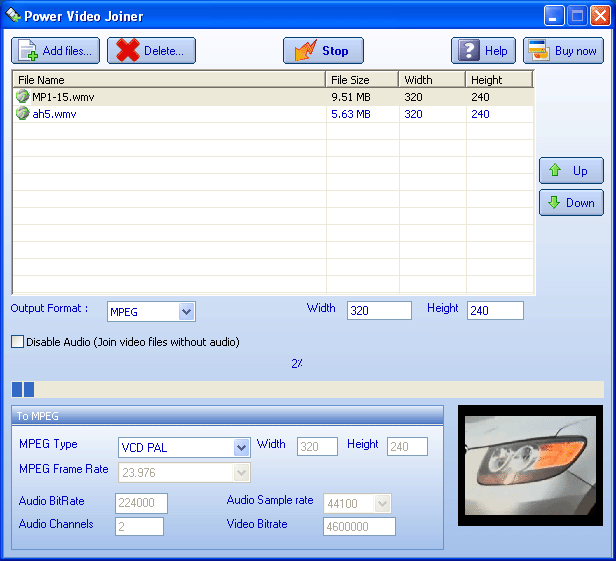616x561 pixels.
Task: Stop the joining process
Action: 323,51
